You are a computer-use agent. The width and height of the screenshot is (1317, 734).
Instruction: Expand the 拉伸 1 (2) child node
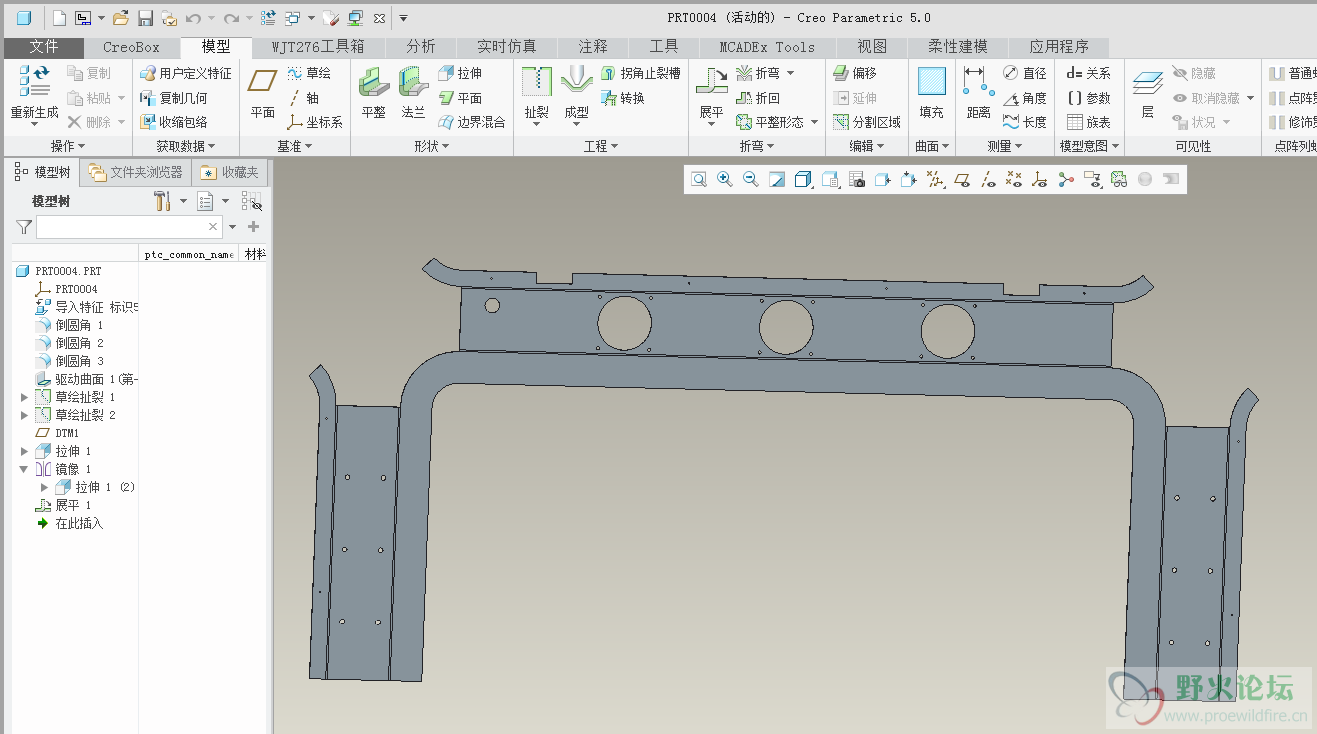pyautogui.click(x=44, y=487)
